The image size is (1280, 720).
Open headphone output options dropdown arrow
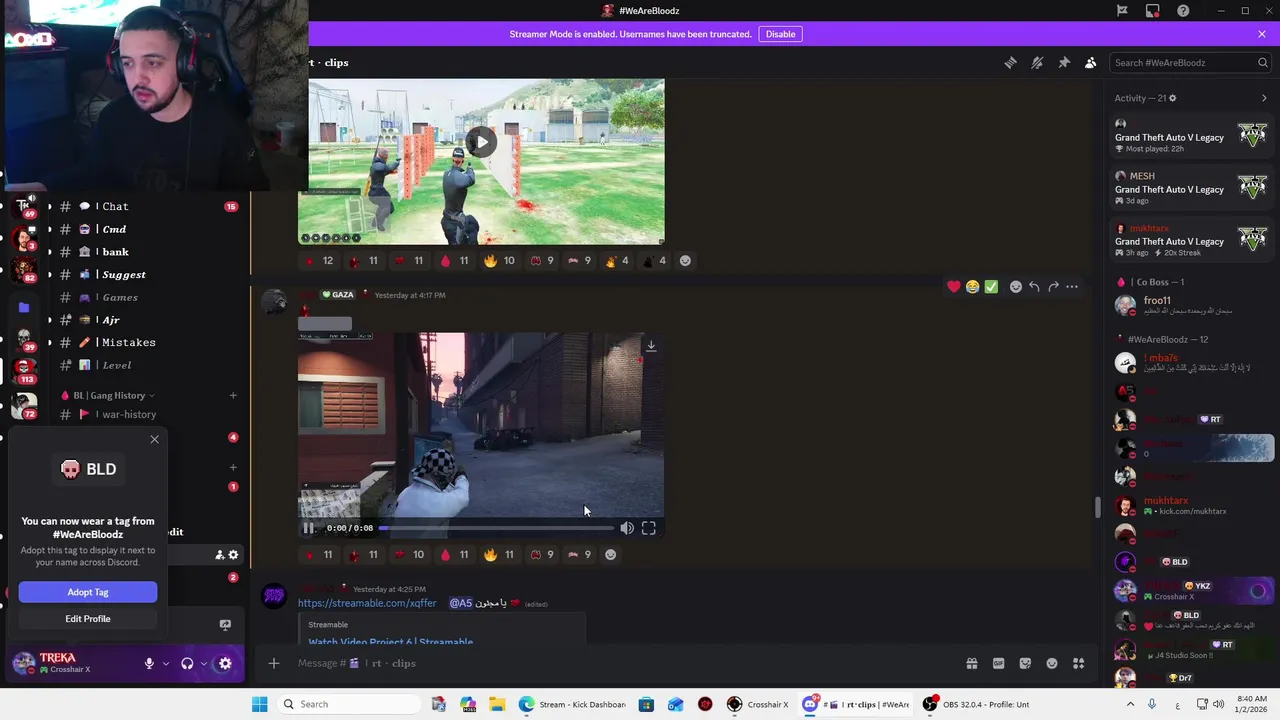pos(204,664)
